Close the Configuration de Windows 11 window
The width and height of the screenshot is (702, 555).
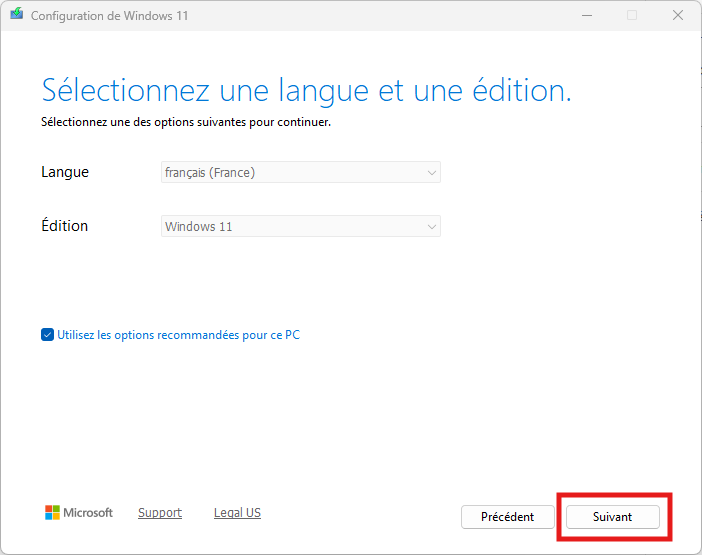coord(678,16)
